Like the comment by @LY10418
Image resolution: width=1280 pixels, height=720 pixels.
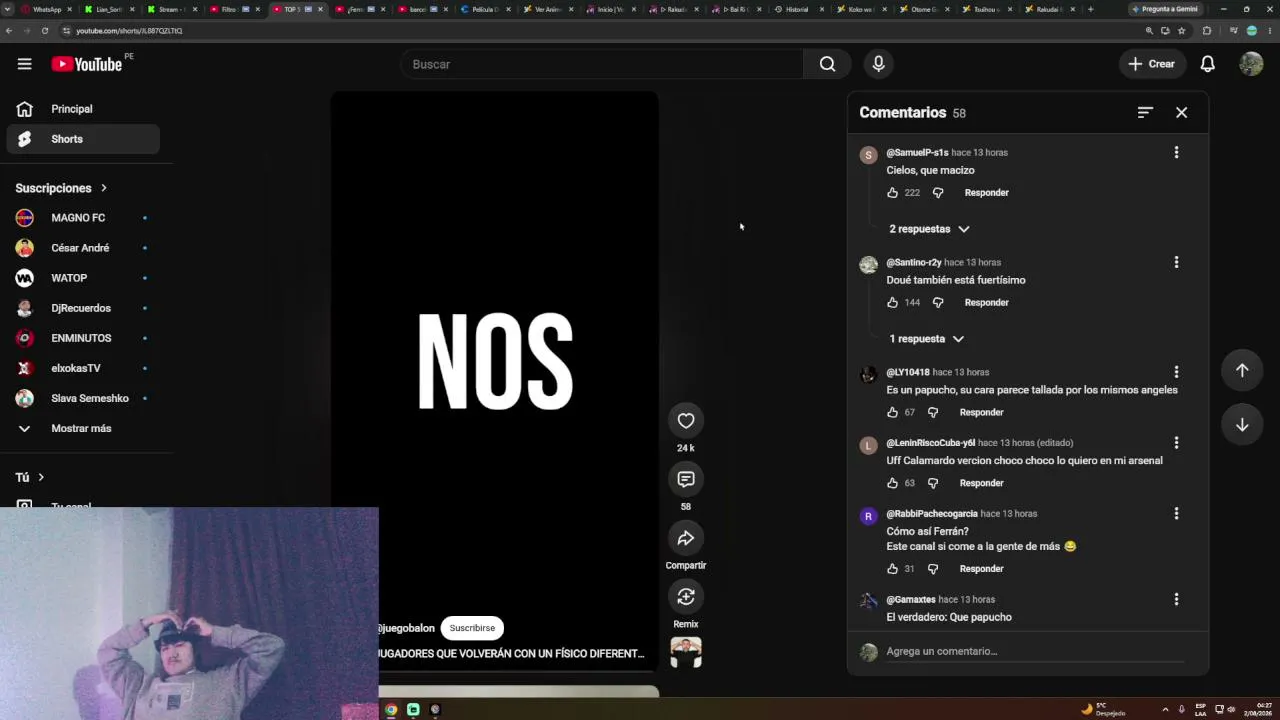[893, 413]
